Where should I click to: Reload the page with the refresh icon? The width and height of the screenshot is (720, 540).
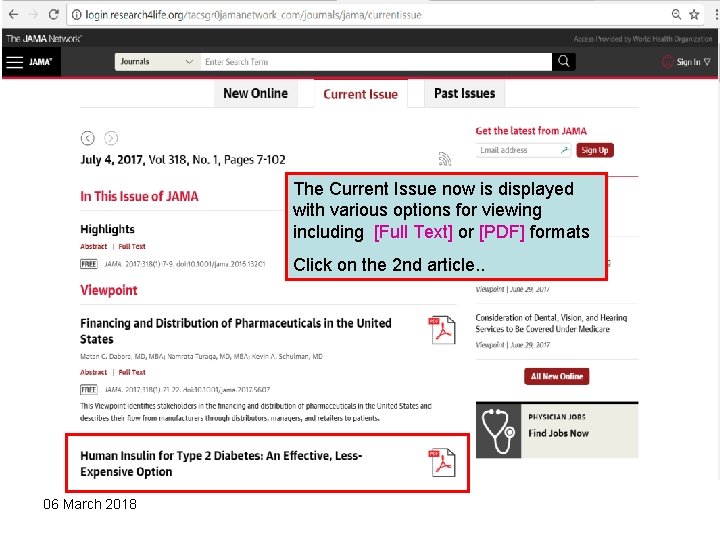pyautogui.click(x=54, y=15)
